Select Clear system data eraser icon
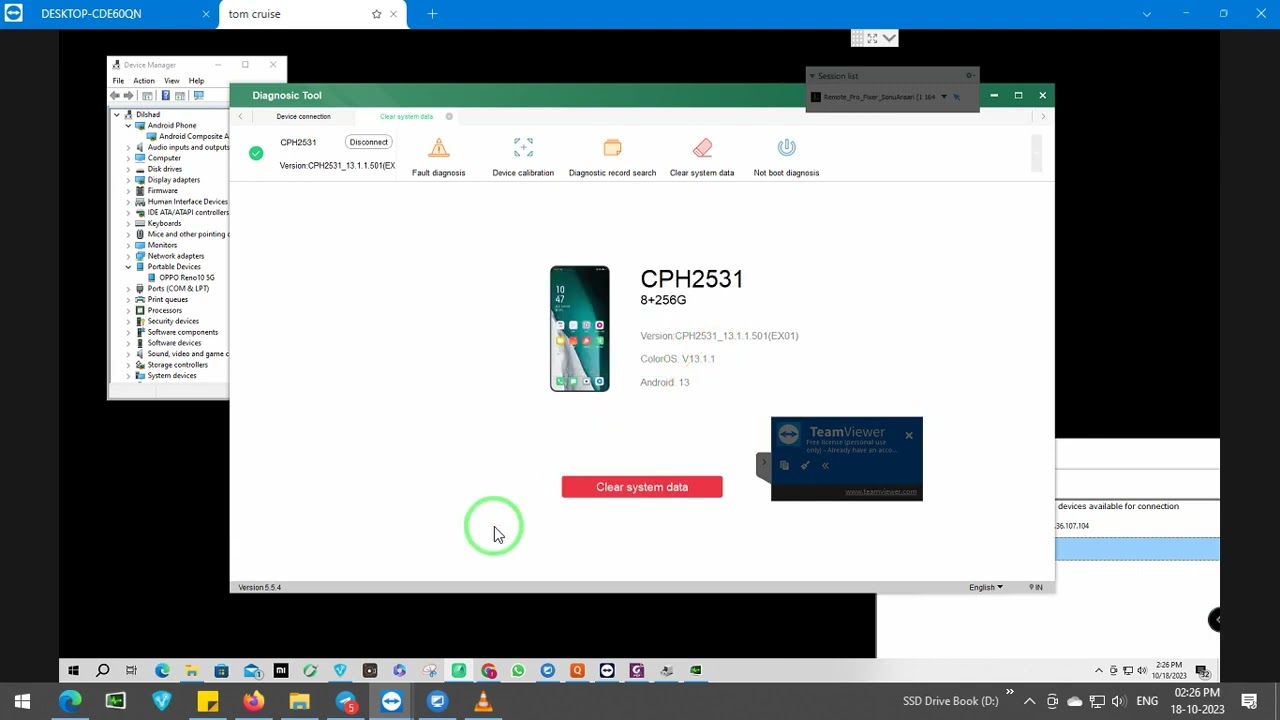Image resolution: width=1280 pixels, height=720 pixels. (702, 148)
